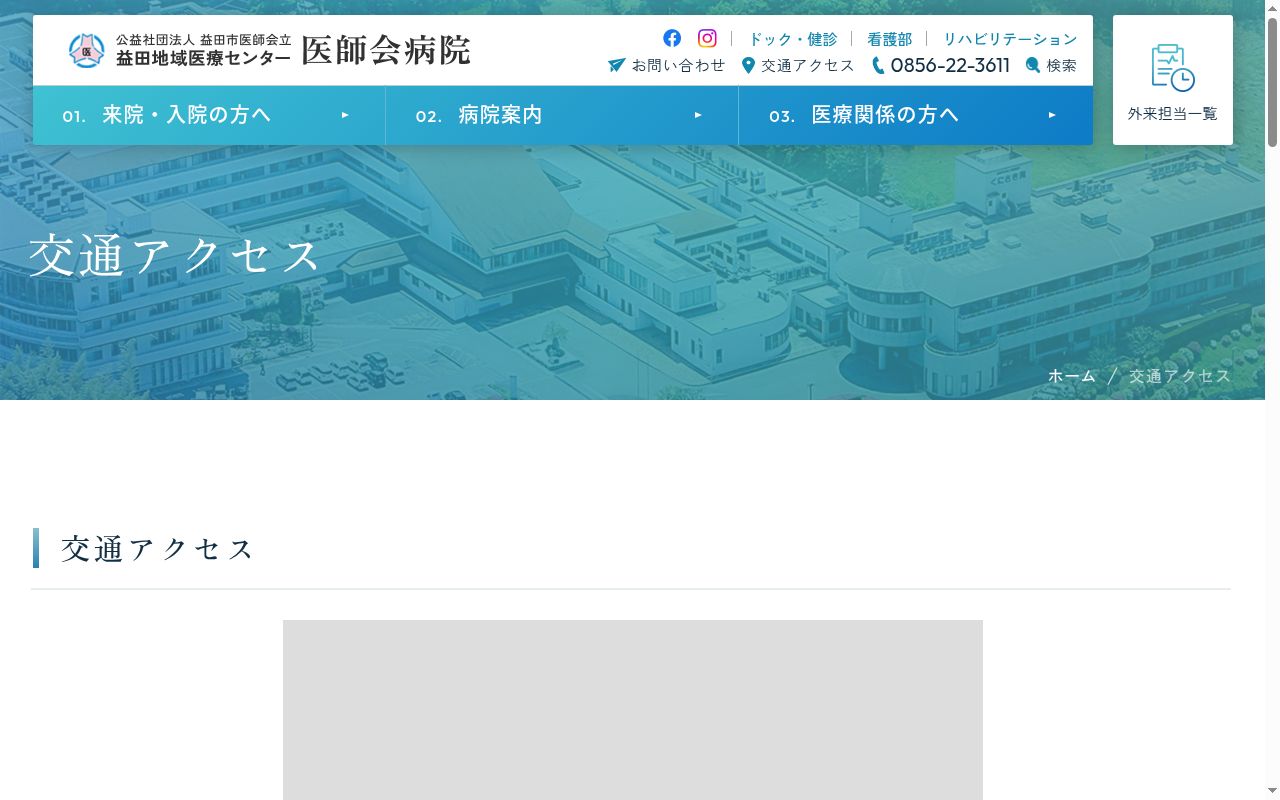Click the magnifier search icon
The width and height of the screenshot is (1280, 800).
(1033, 65)
